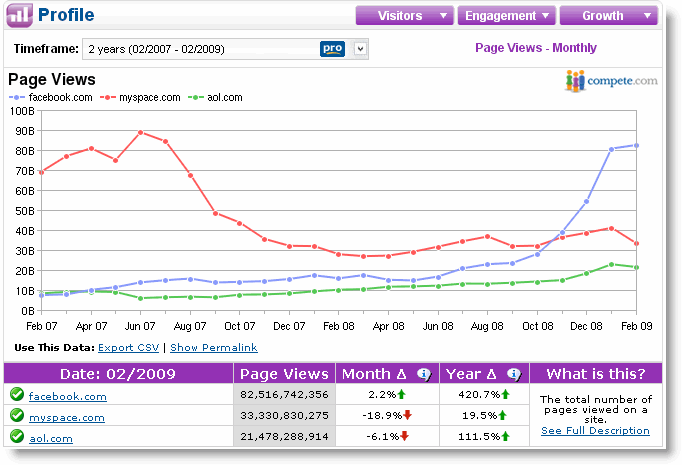Click myspace.com month change red arrow
This screenshot has height=465, width=682.
pos(407,415)
